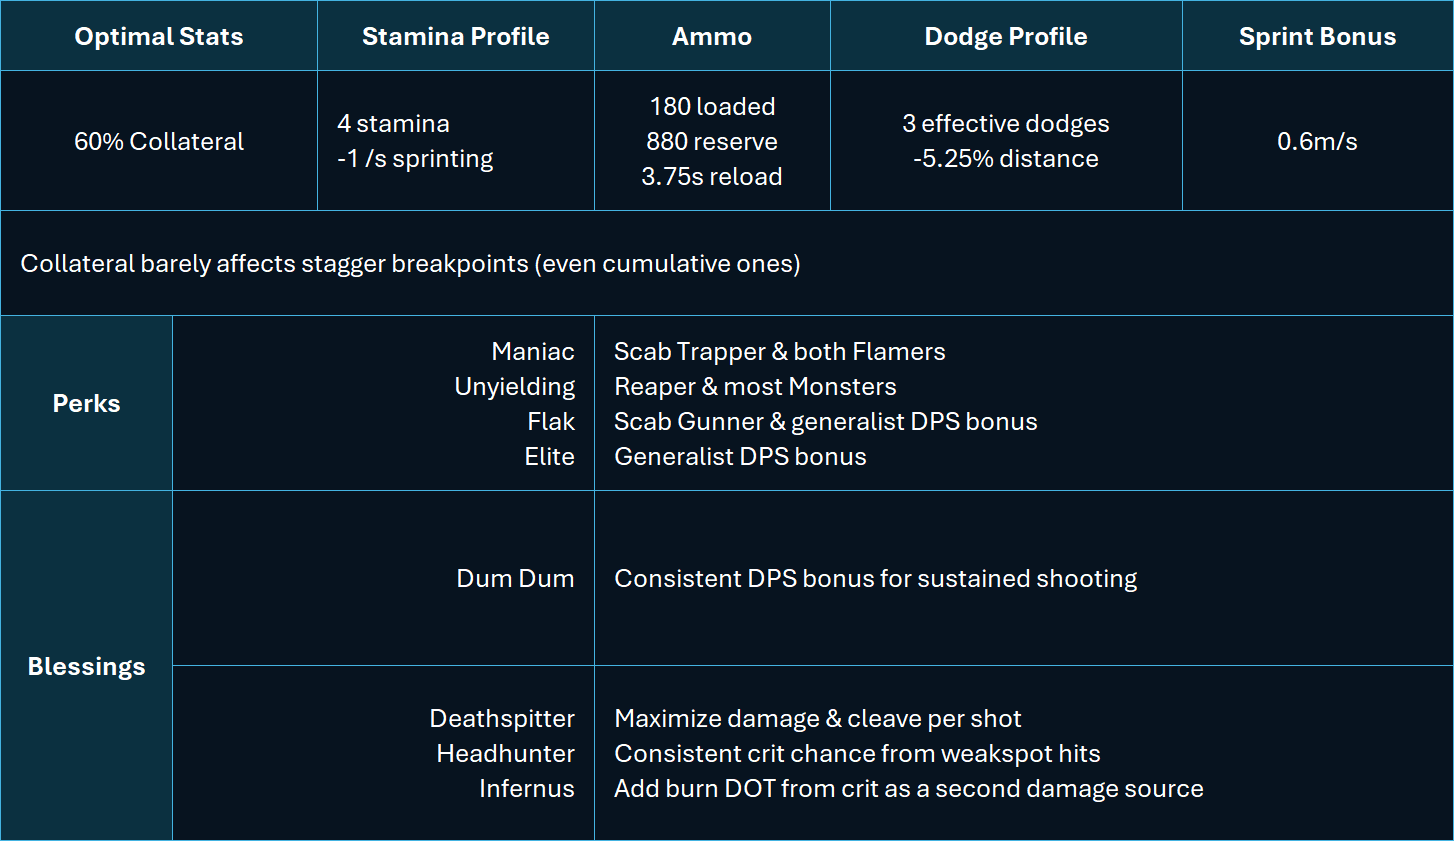1454x841 pixels.
Task: Select the Infernus burn DOT description
Action: pyautogui.click(x=909, y=788)
